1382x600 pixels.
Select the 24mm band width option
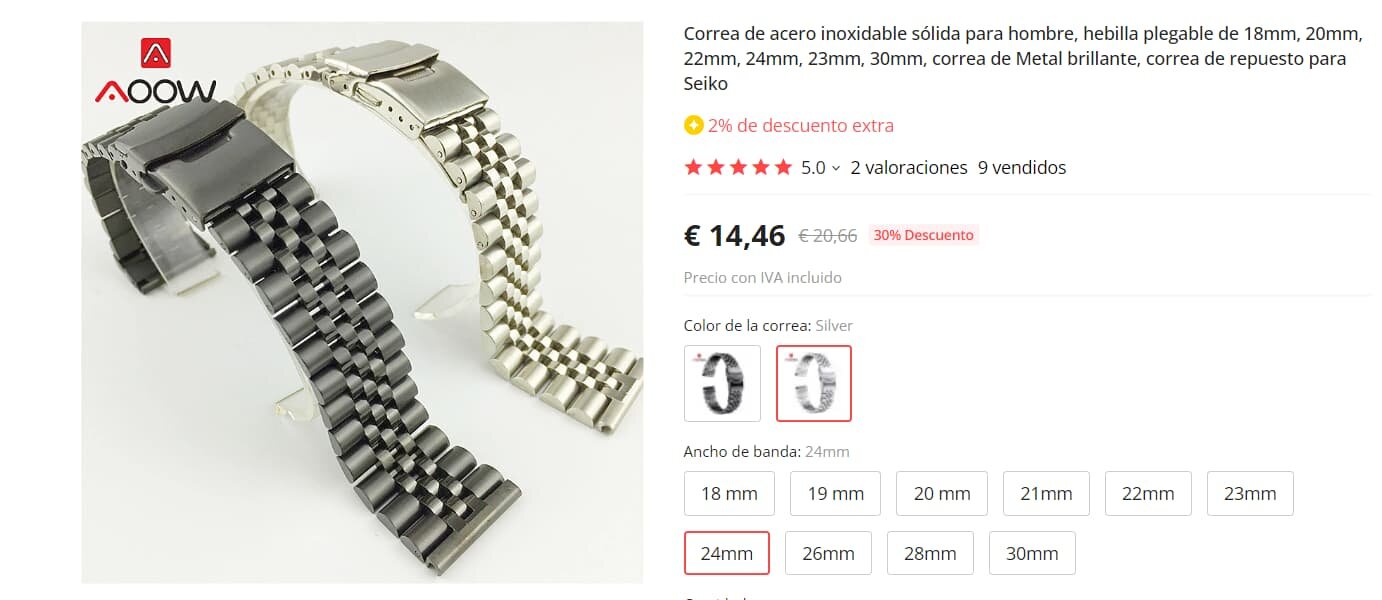point(727,553)
